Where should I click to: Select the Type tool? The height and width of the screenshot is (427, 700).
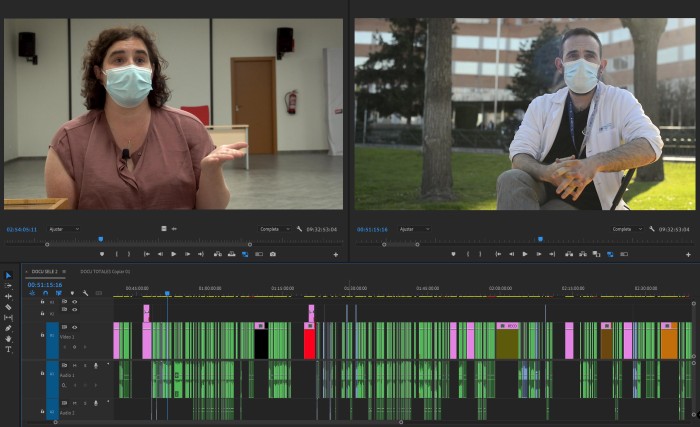[x=8, y=349]
